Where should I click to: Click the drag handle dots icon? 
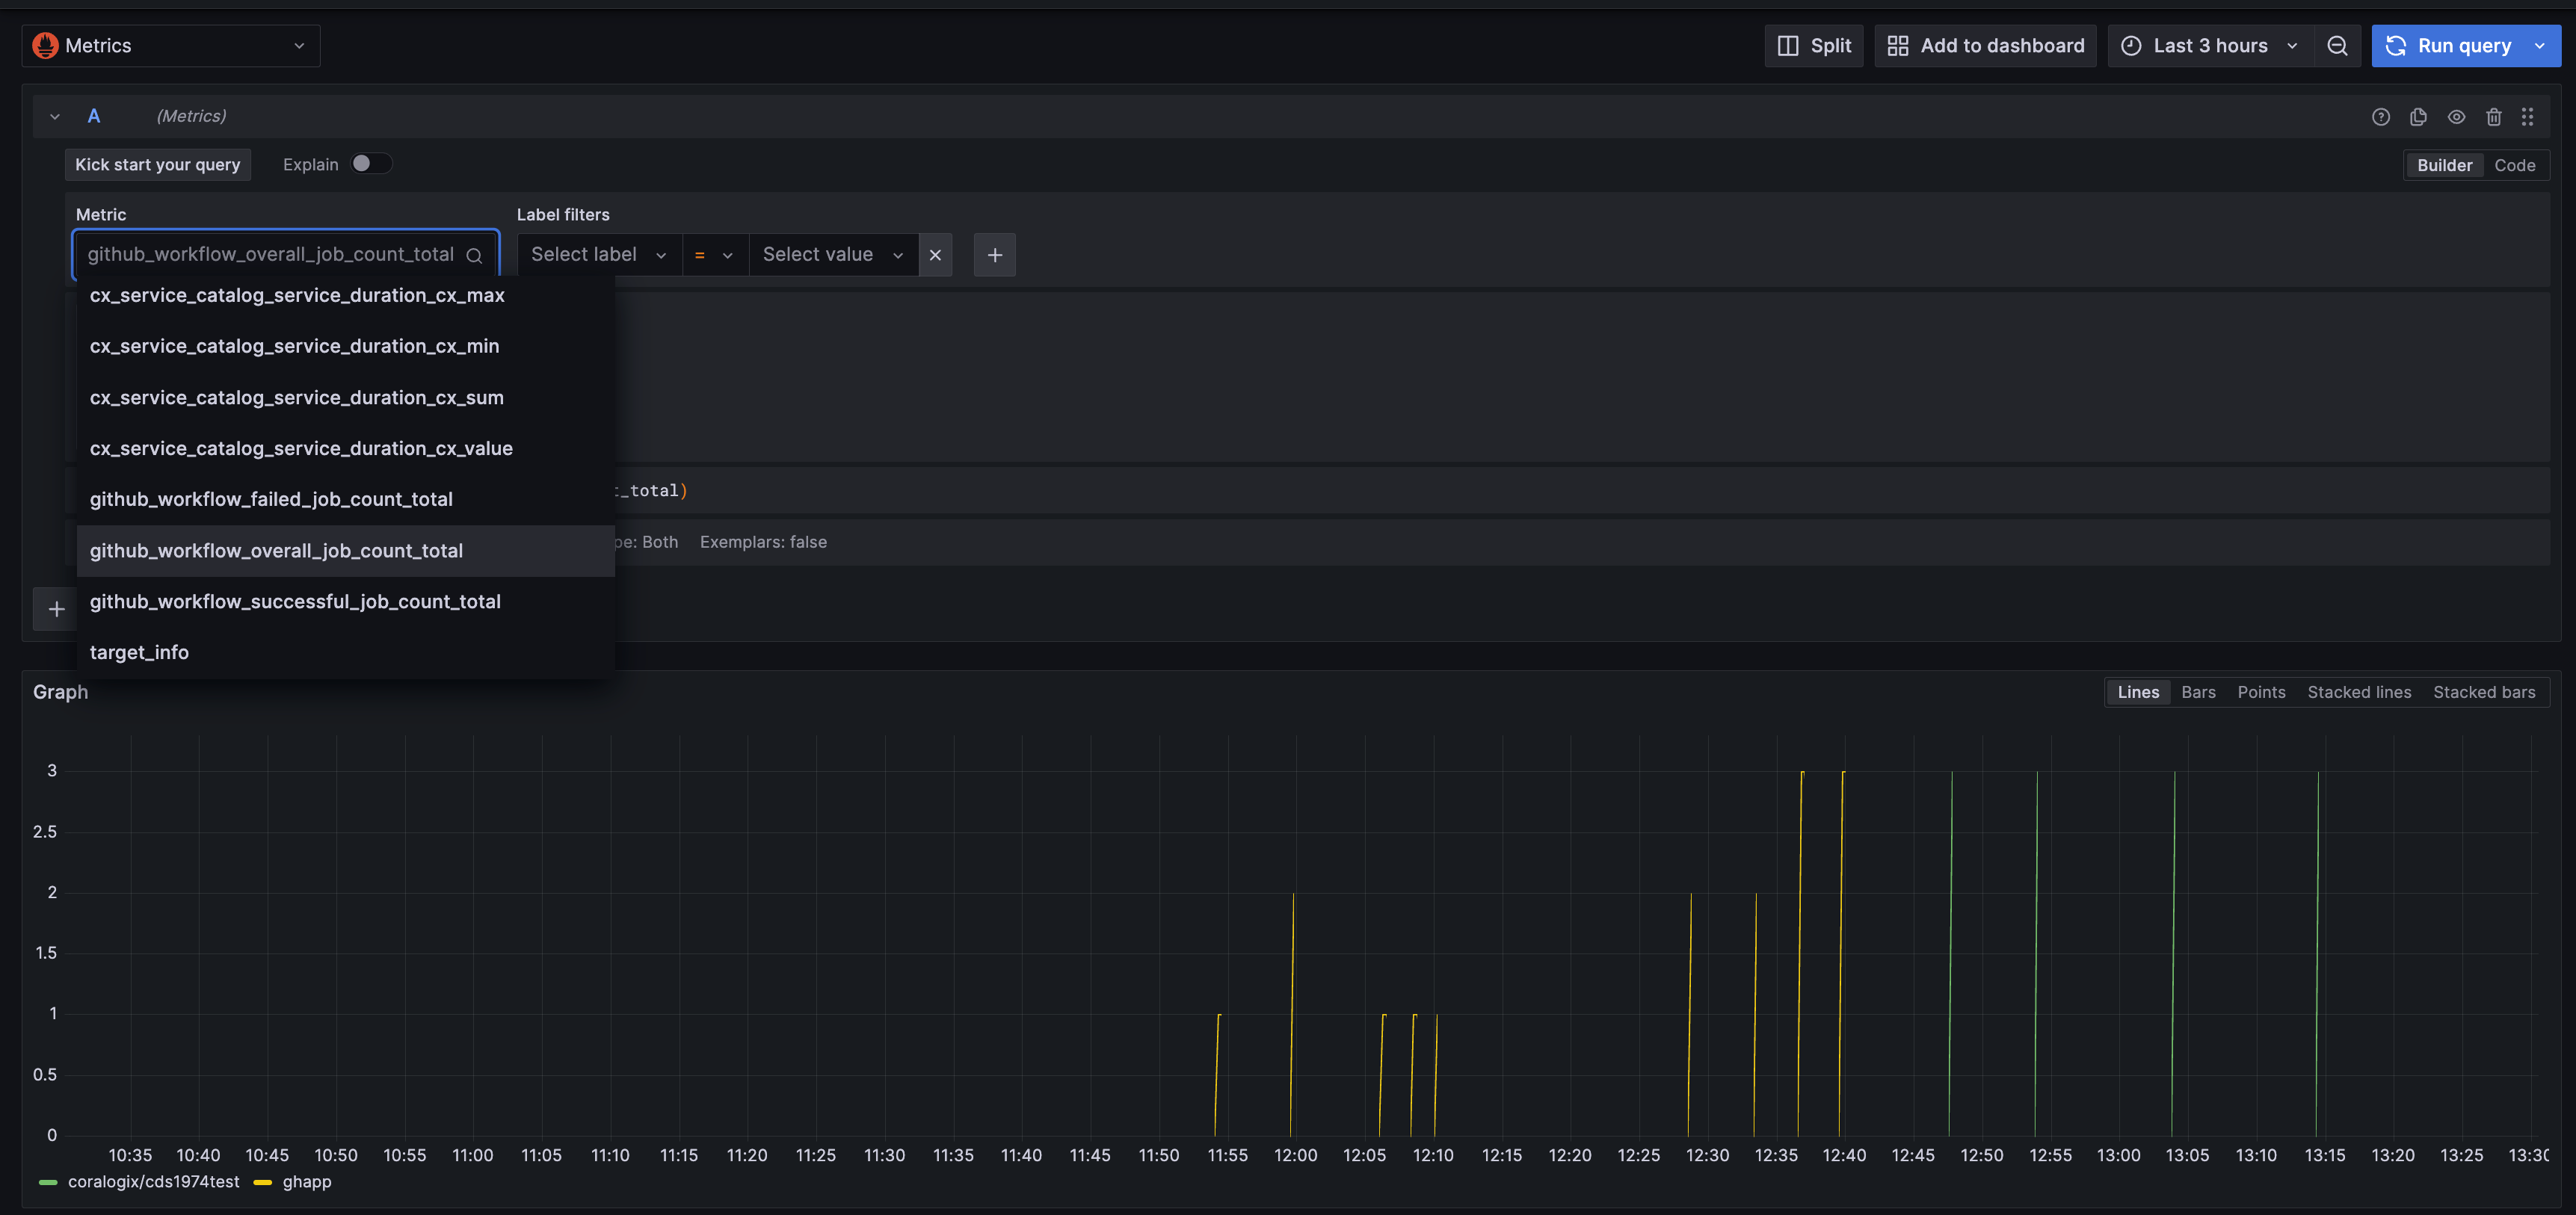(x=2527, y=117)
